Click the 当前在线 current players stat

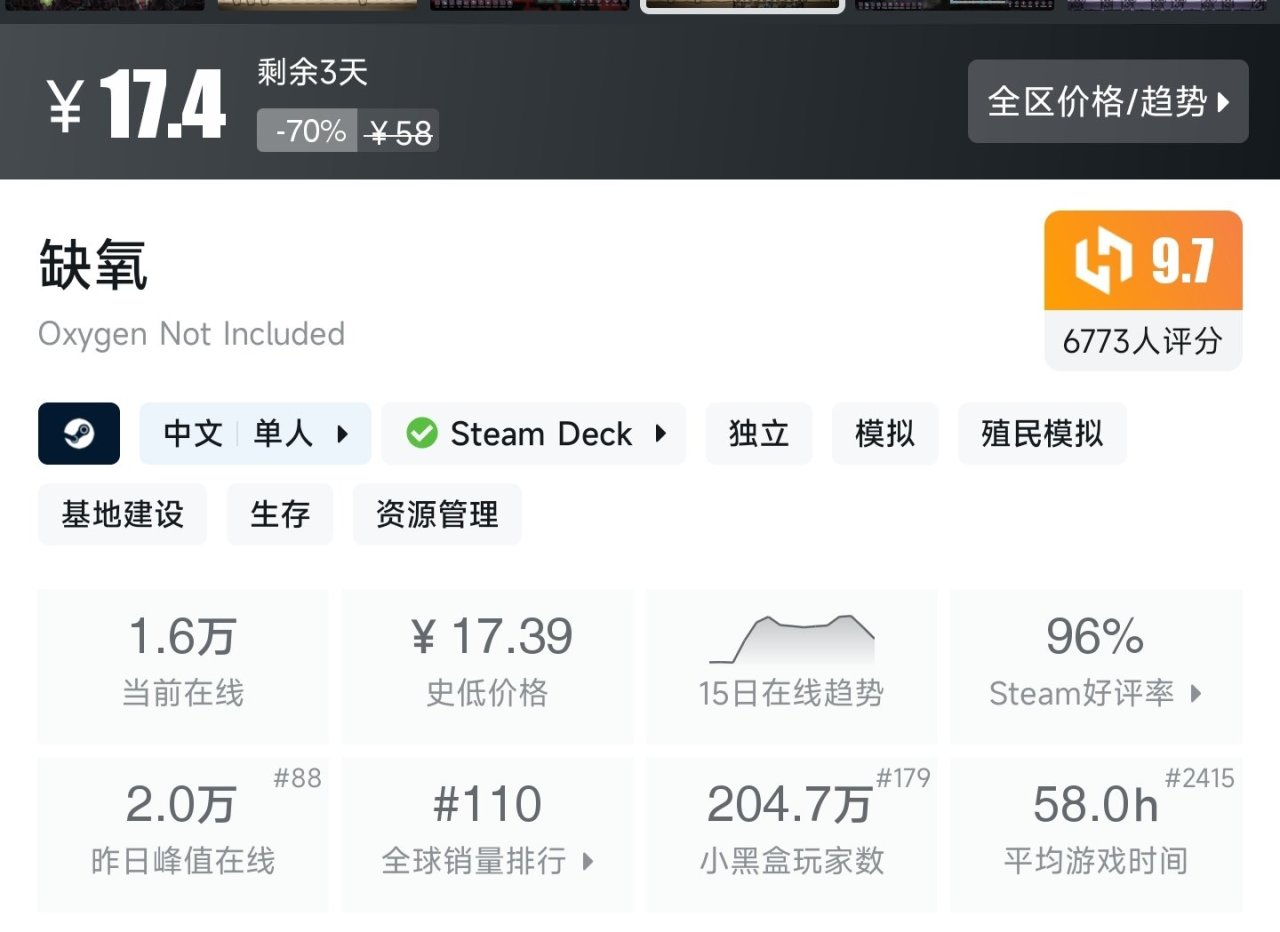[x=183, y=665]
